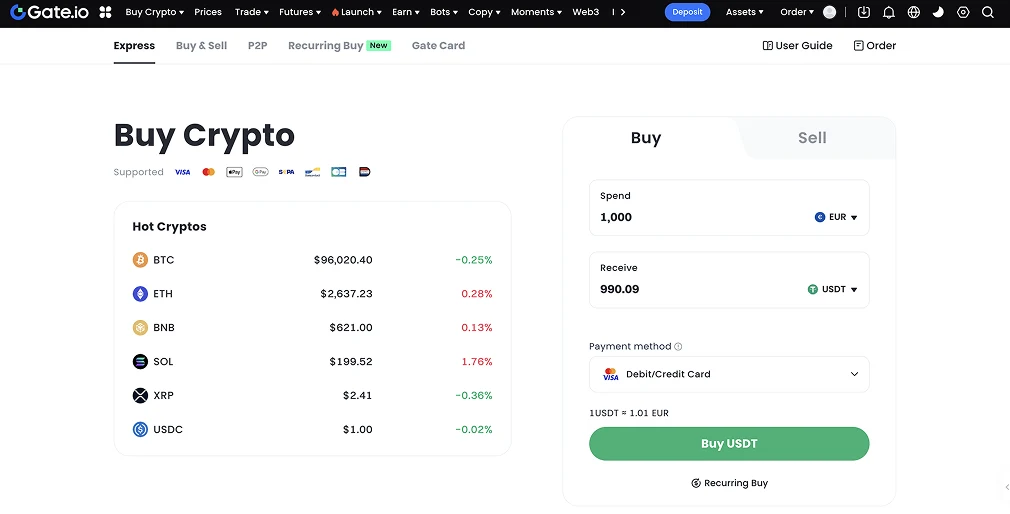The image size is (1010, 514).
Task: Click the ETH coin icon
Action: pos(140,294)
